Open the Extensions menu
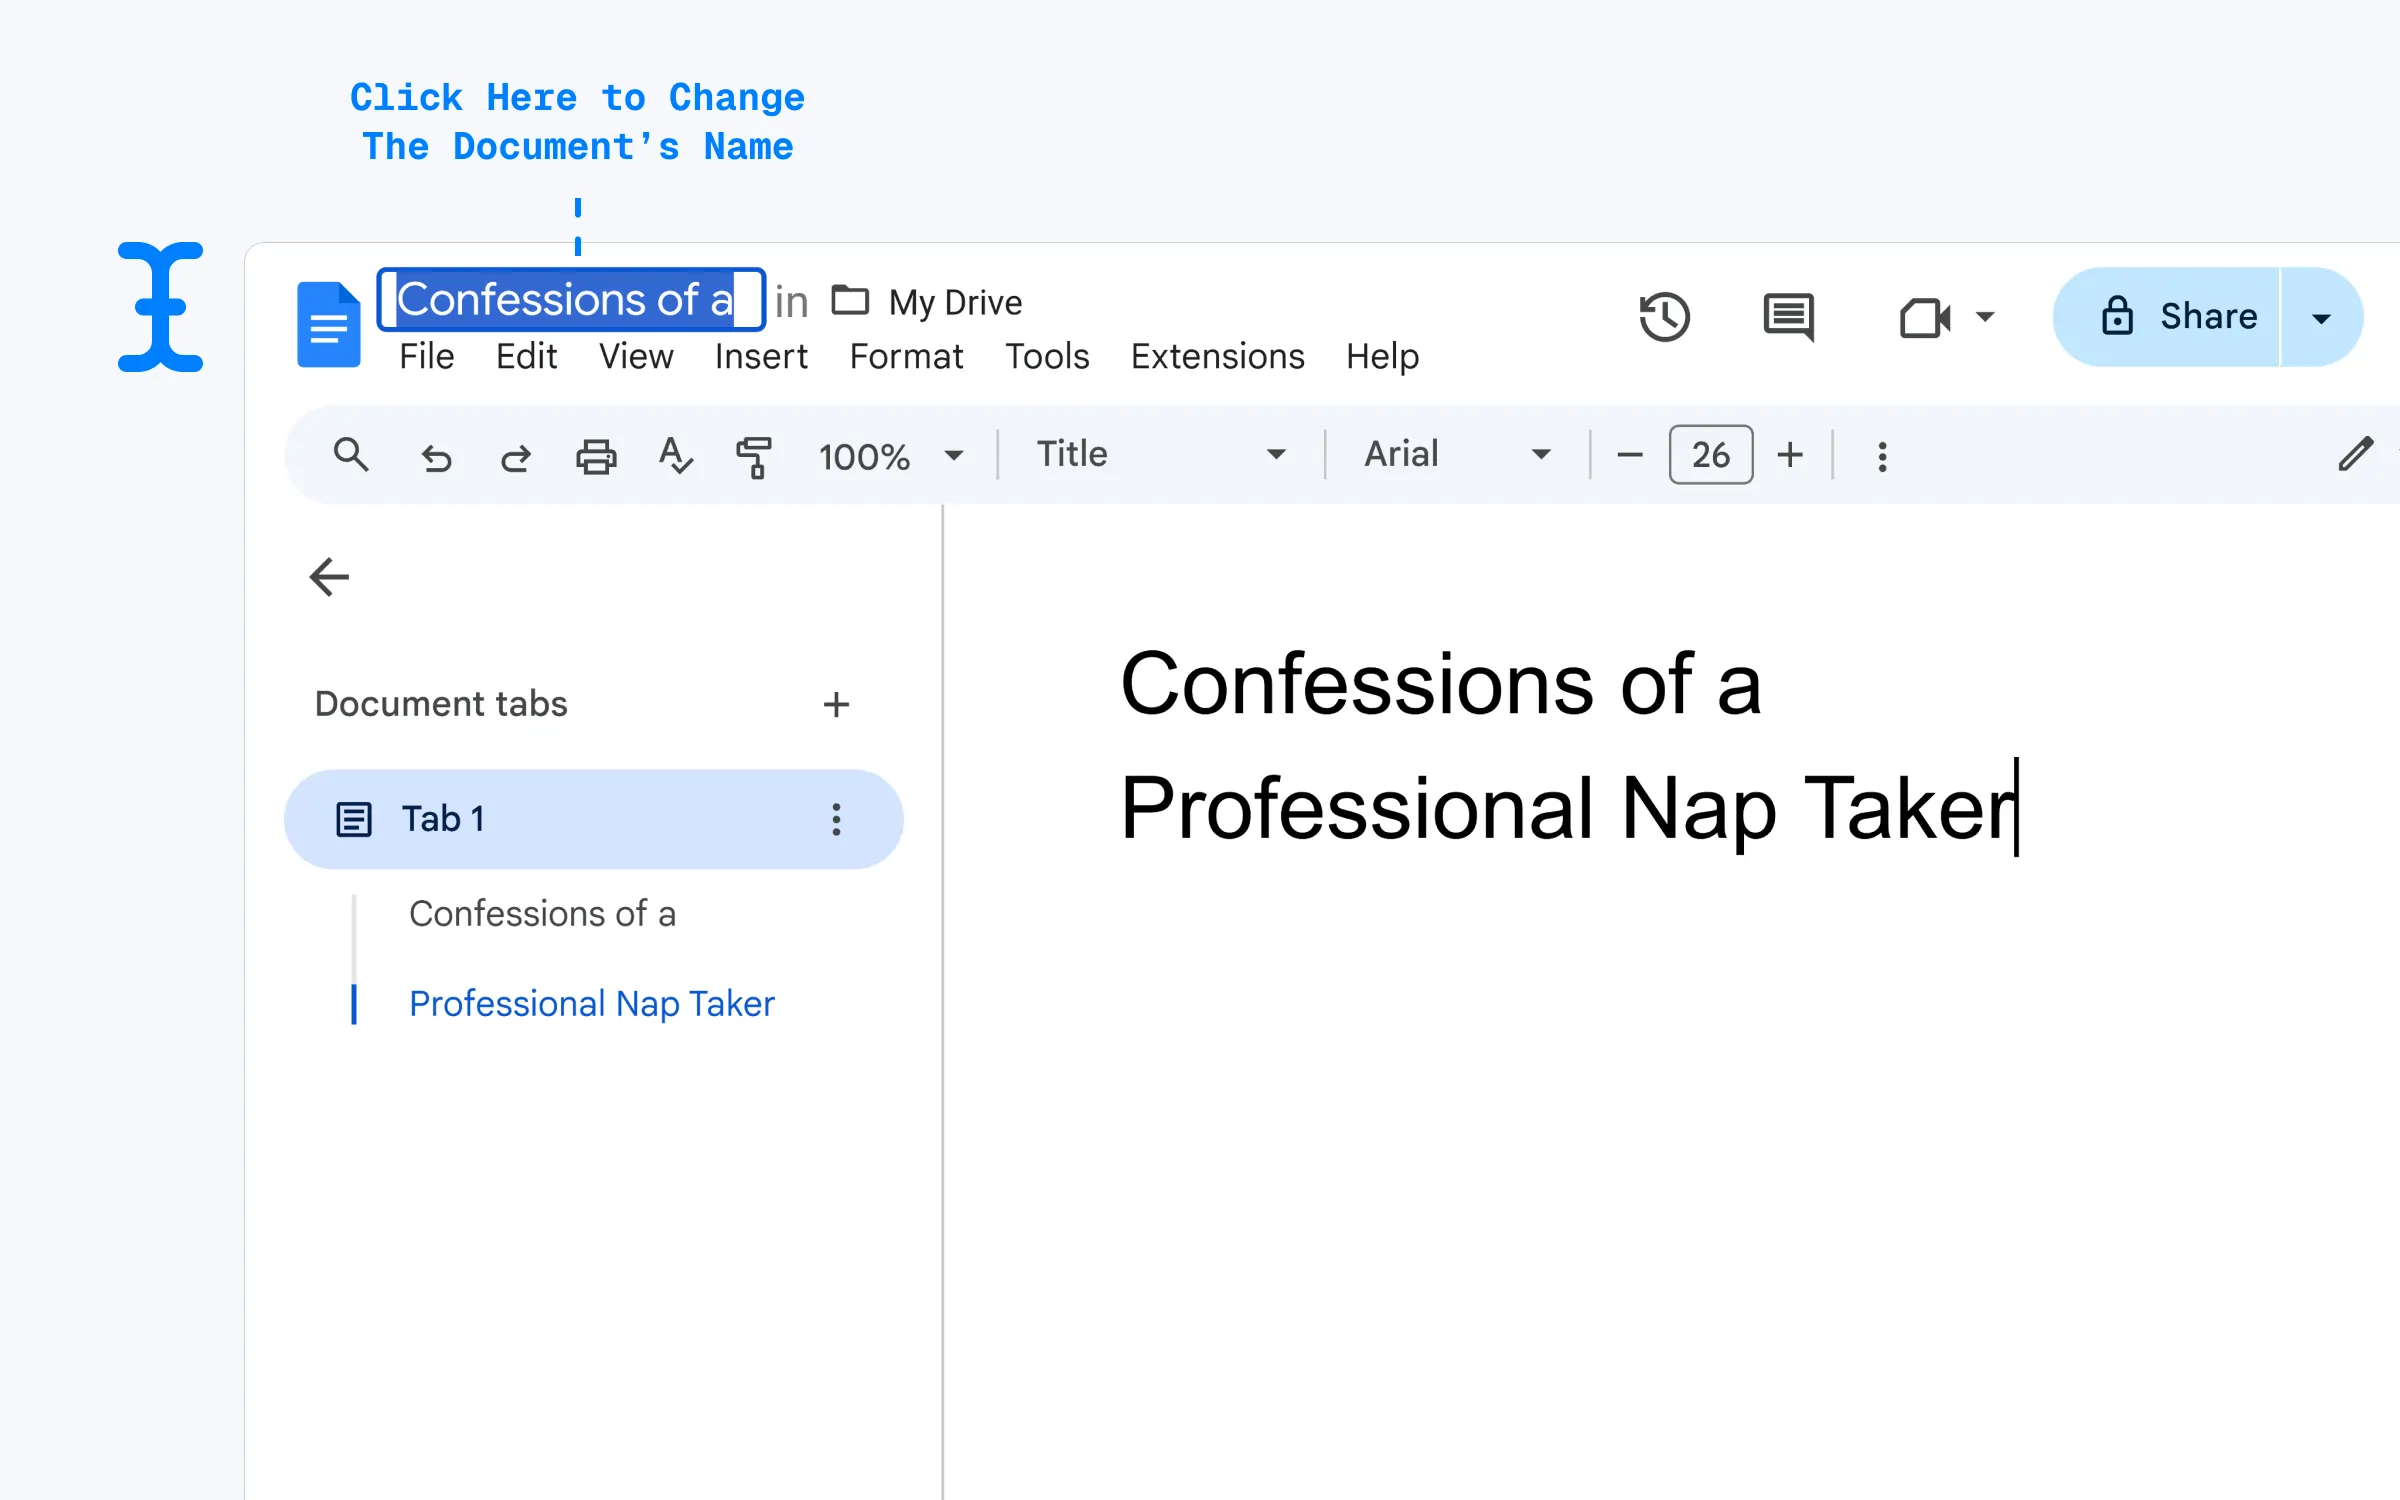Viewport: 2400px width, 1500px height. [x=1218, y=356]
